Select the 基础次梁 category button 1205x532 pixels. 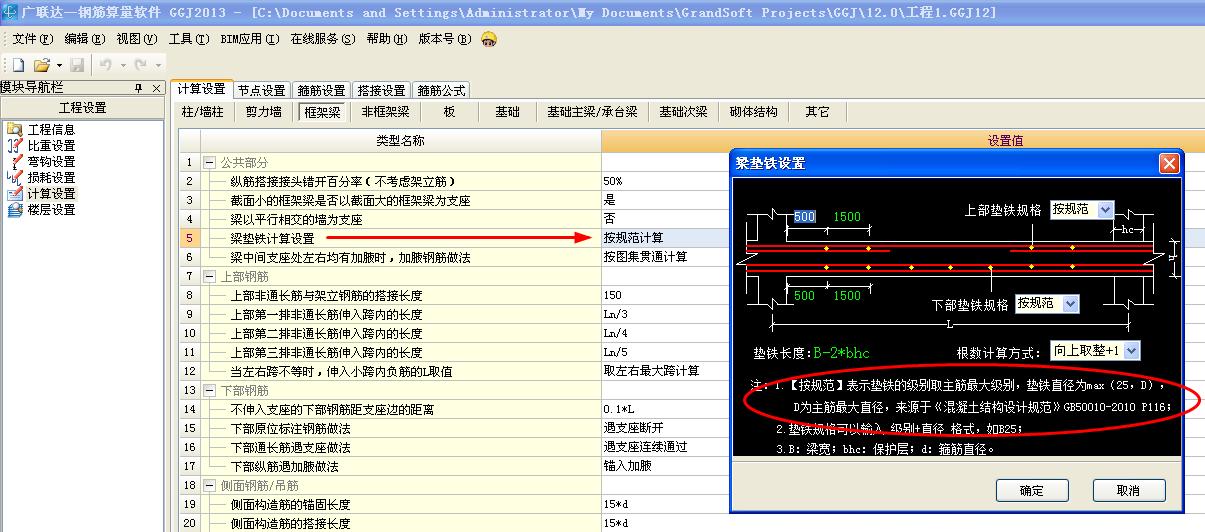(x=683, y=112)
